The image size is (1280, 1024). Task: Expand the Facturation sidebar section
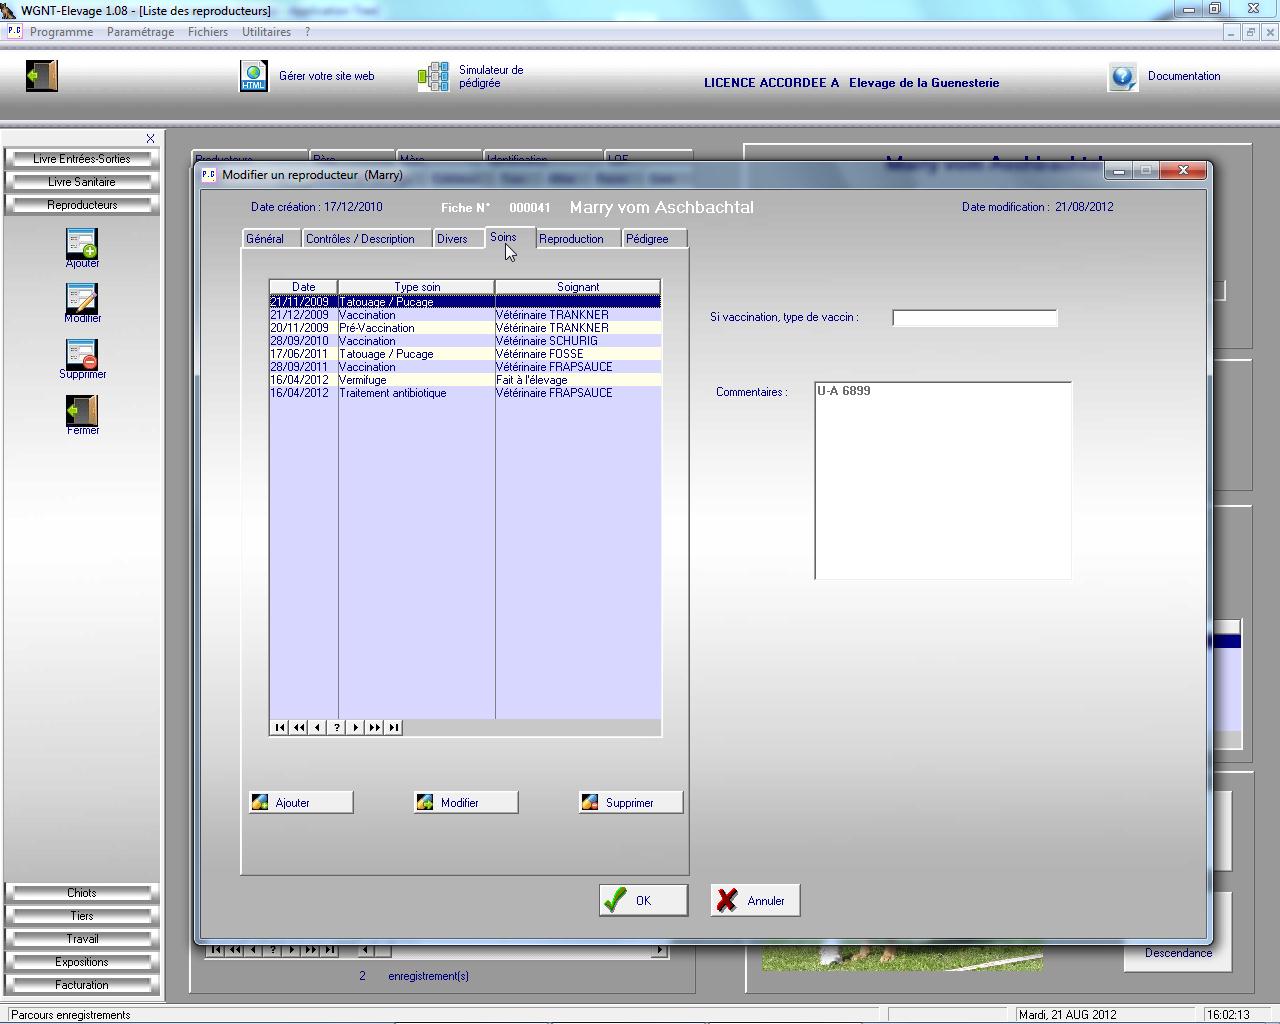pos(82,985)
